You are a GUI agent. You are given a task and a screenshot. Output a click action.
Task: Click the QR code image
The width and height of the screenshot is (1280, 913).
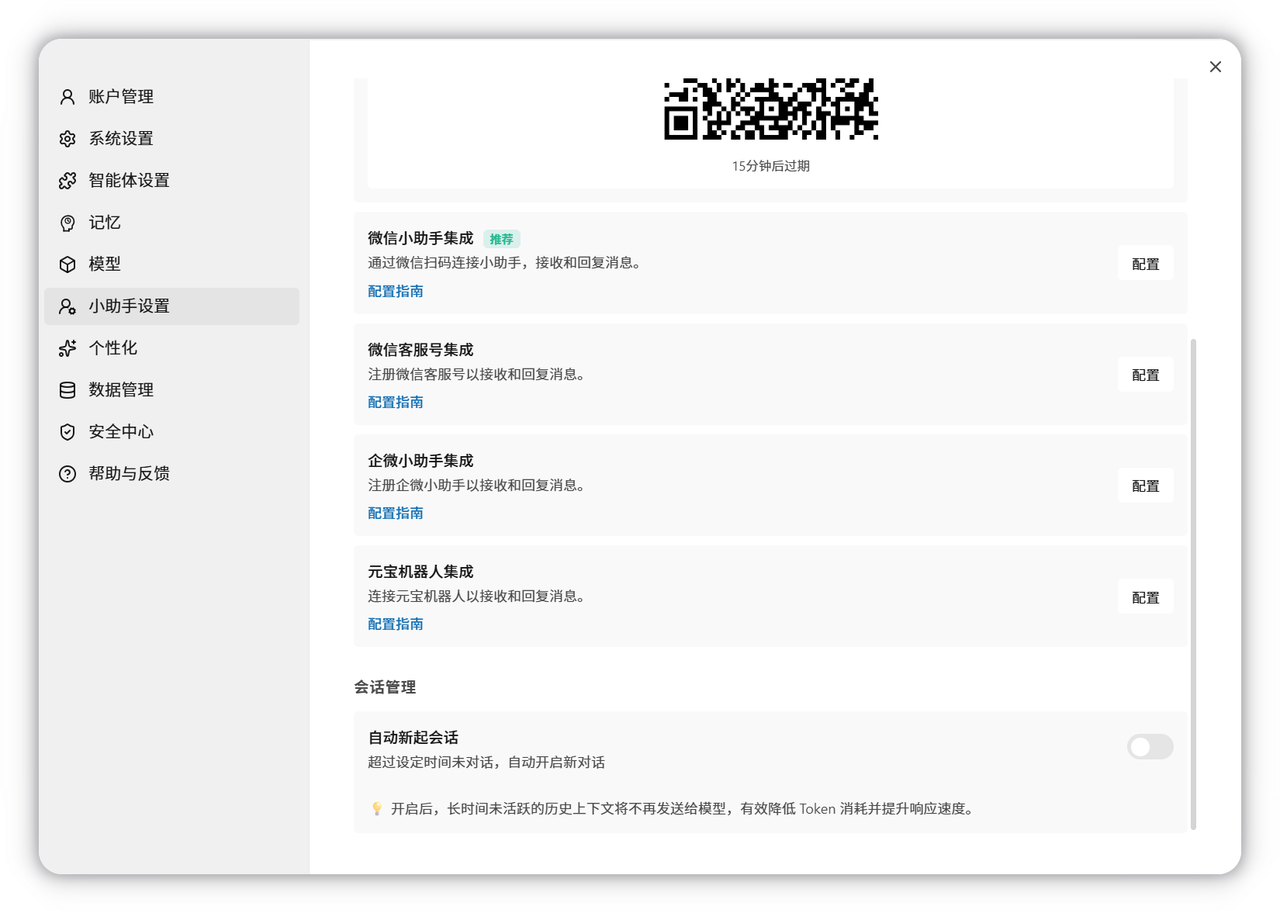[771, 109]
